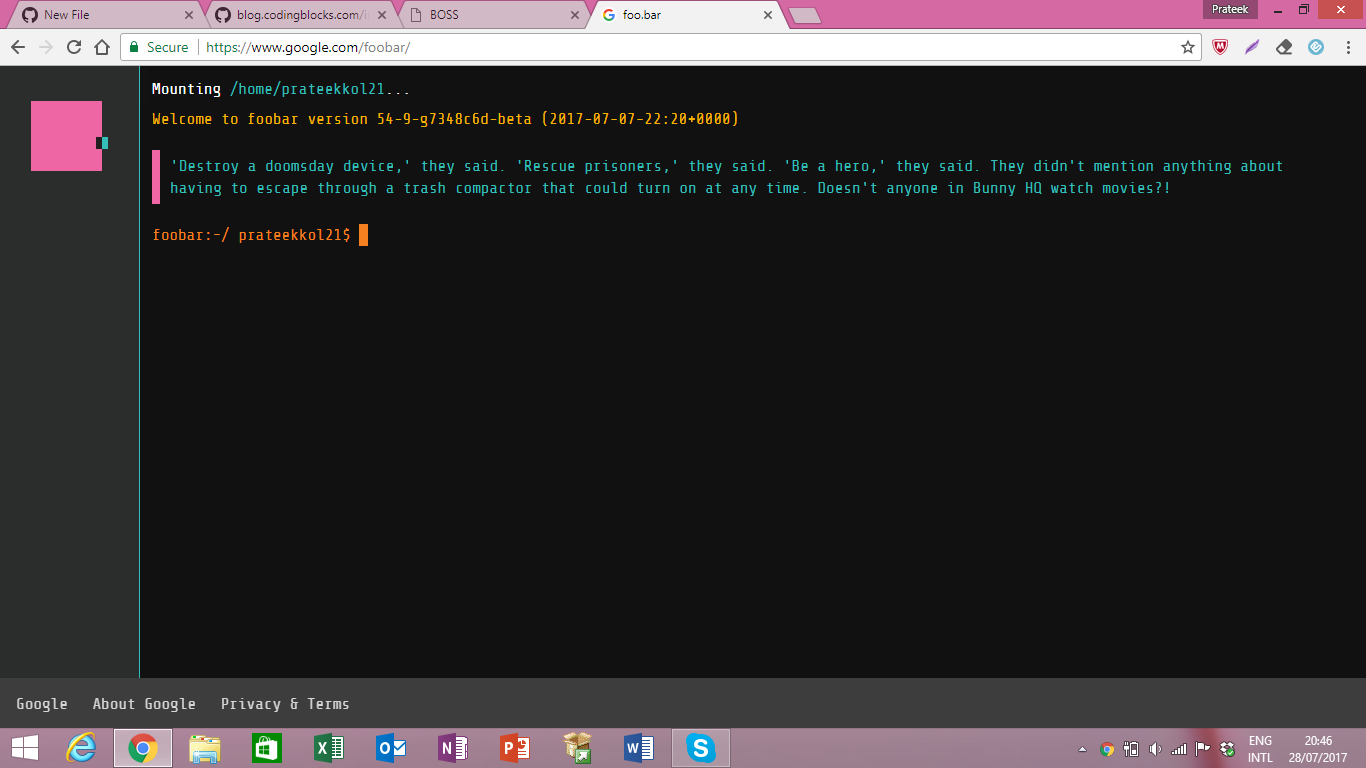Screen dimensions: 1366x768
Task: Open the volume speaker tray icon
Action: point(1155,749)
